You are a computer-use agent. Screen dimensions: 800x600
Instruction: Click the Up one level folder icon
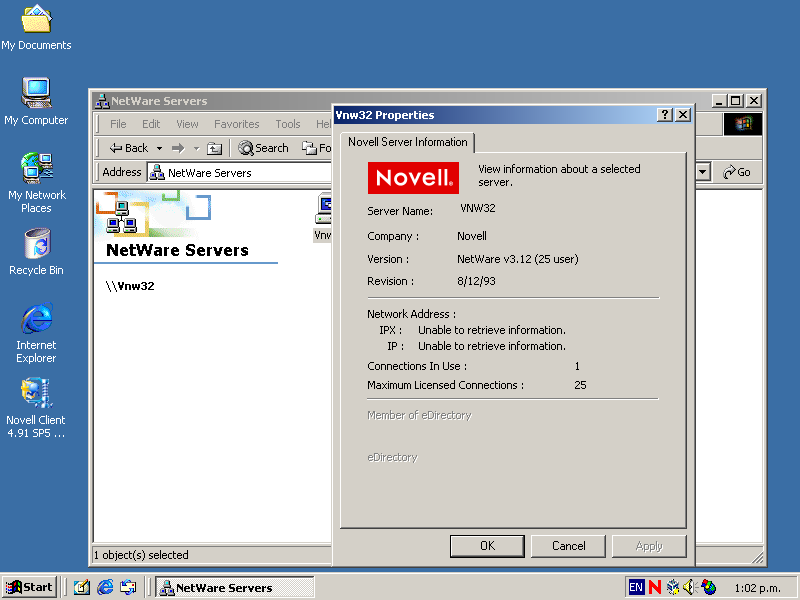(x=214, y=148)
